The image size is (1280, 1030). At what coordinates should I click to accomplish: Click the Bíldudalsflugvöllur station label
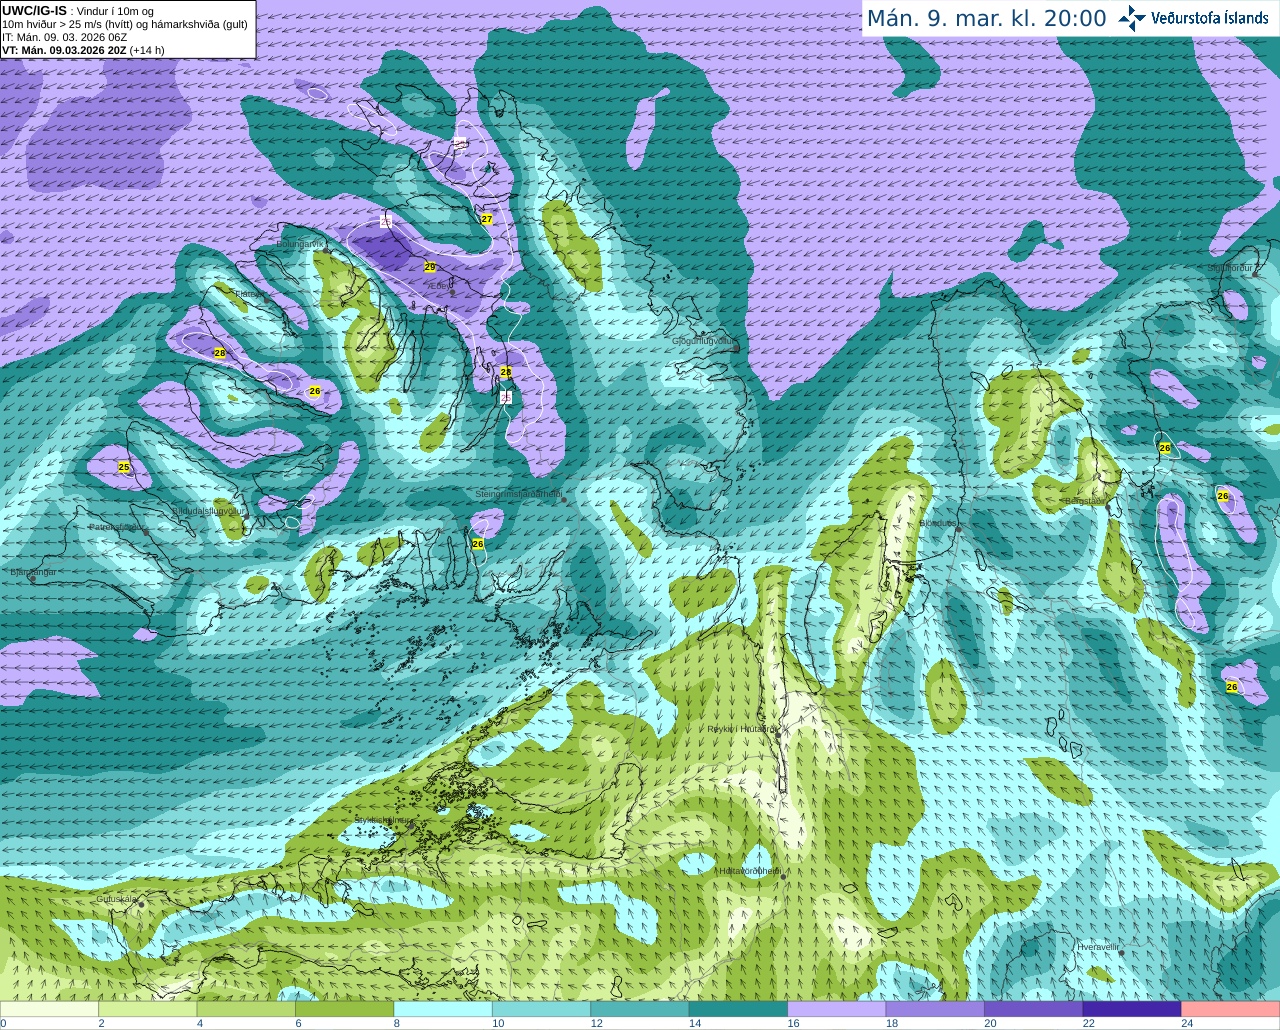coord(208,510)
